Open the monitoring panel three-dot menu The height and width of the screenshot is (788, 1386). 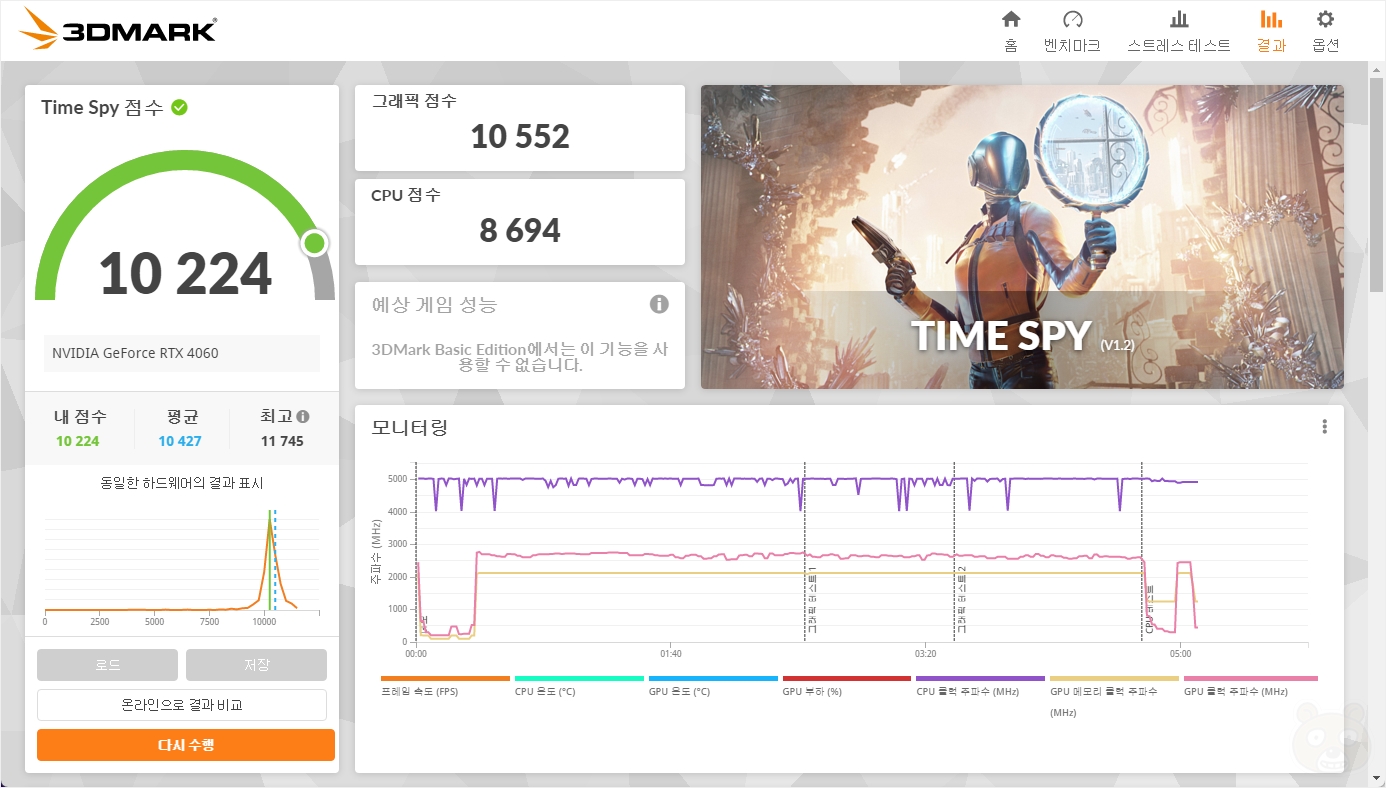click(1324, 427)
